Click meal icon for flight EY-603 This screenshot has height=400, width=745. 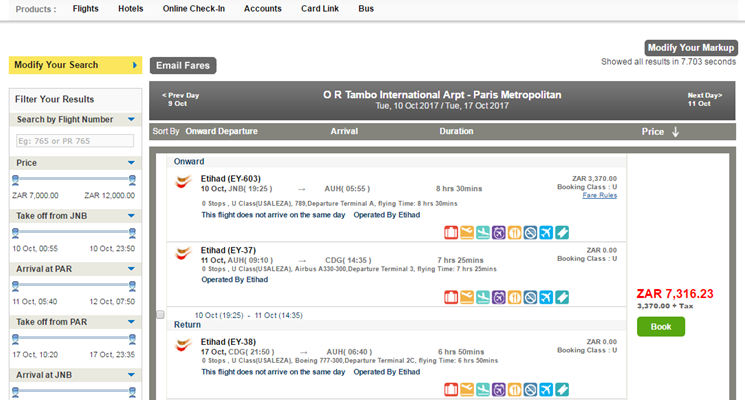(x=515, y=233)
